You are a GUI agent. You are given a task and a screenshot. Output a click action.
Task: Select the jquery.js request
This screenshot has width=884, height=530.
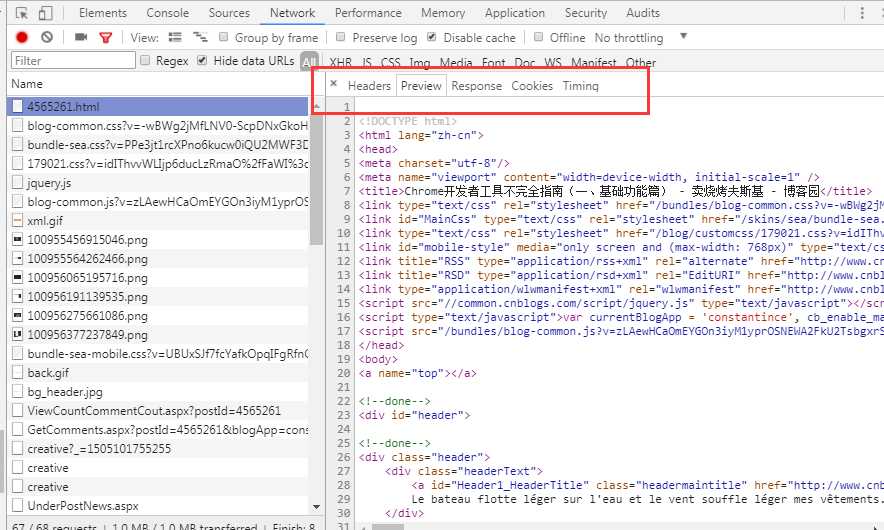tap(157, 183)
